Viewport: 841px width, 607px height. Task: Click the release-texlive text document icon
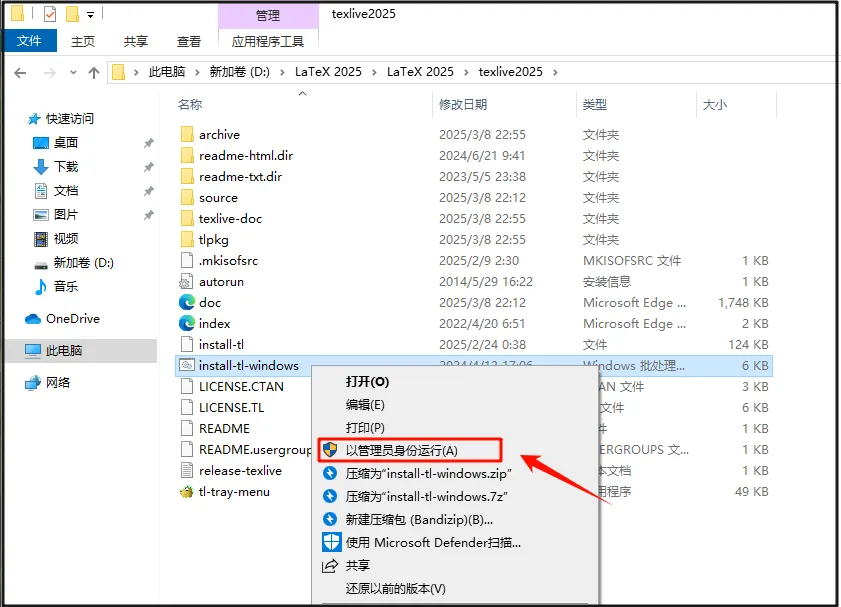click(187, 470)
